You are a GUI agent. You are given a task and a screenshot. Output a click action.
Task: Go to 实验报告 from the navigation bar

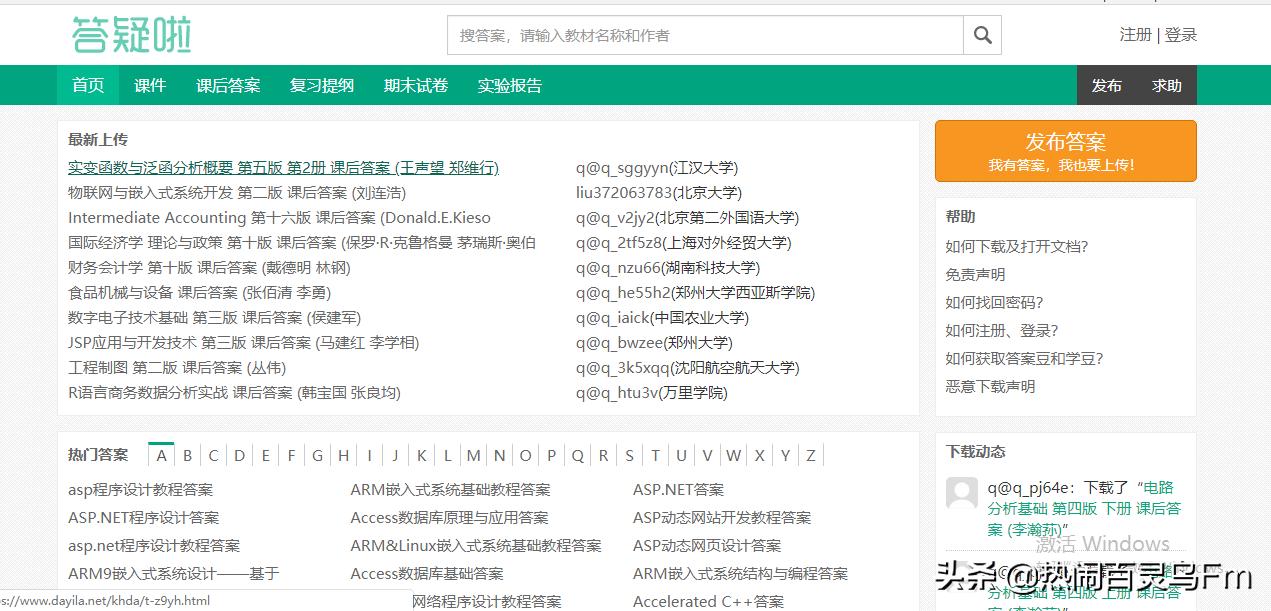[x=510, y=85]
